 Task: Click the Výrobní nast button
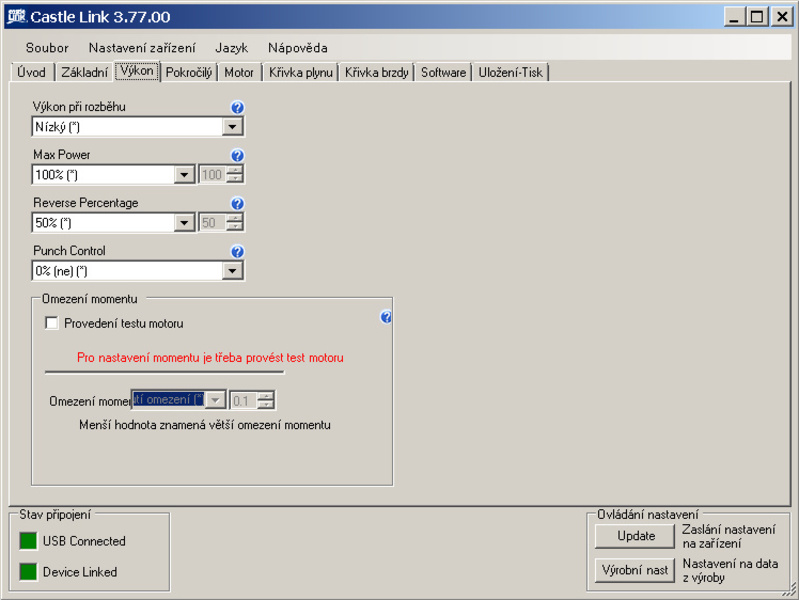coord(635,570)
